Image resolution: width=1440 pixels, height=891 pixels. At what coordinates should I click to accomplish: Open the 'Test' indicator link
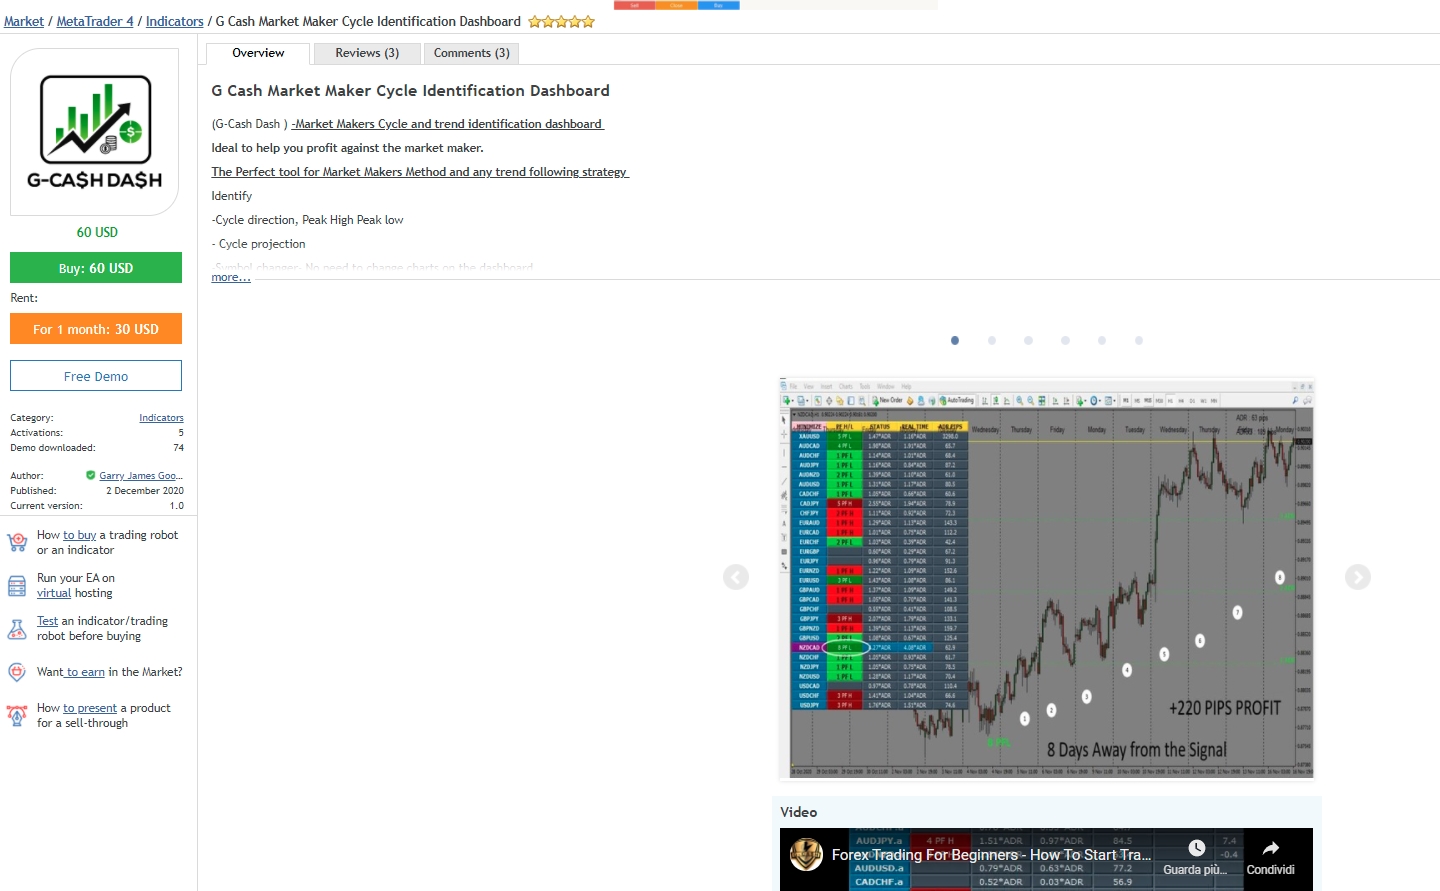click(48, 621)
